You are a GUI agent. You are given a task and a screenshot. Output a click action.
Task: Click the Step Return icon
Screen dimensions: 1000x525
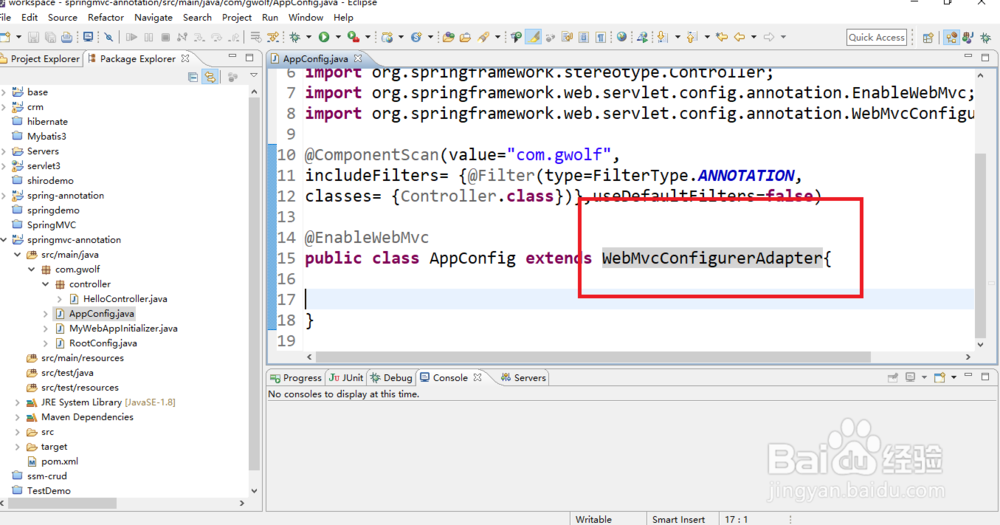tap(234, 37)
